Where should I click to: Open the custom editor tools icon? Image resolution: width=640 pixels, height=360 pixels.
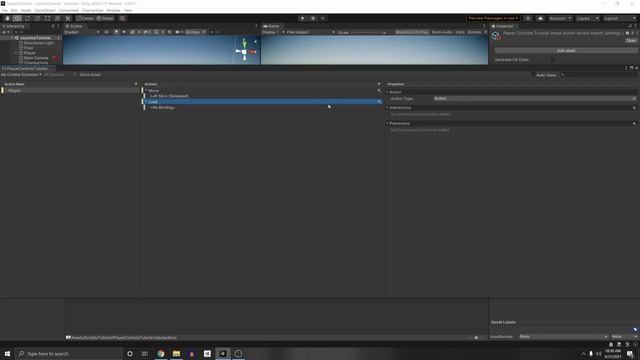pos(68,18)
